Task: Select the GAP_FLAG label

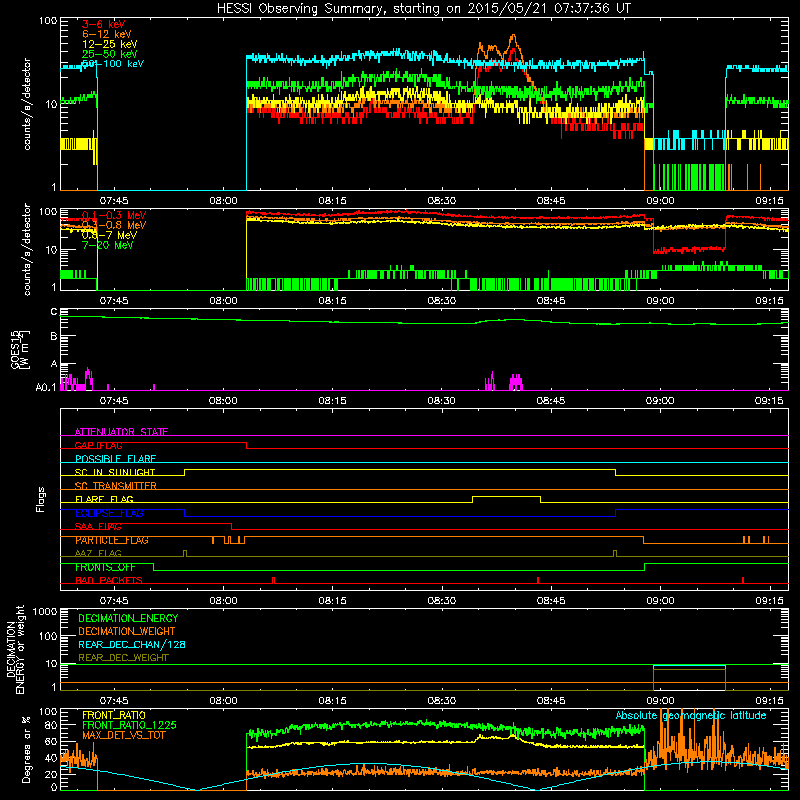Action: coord(98,445)
